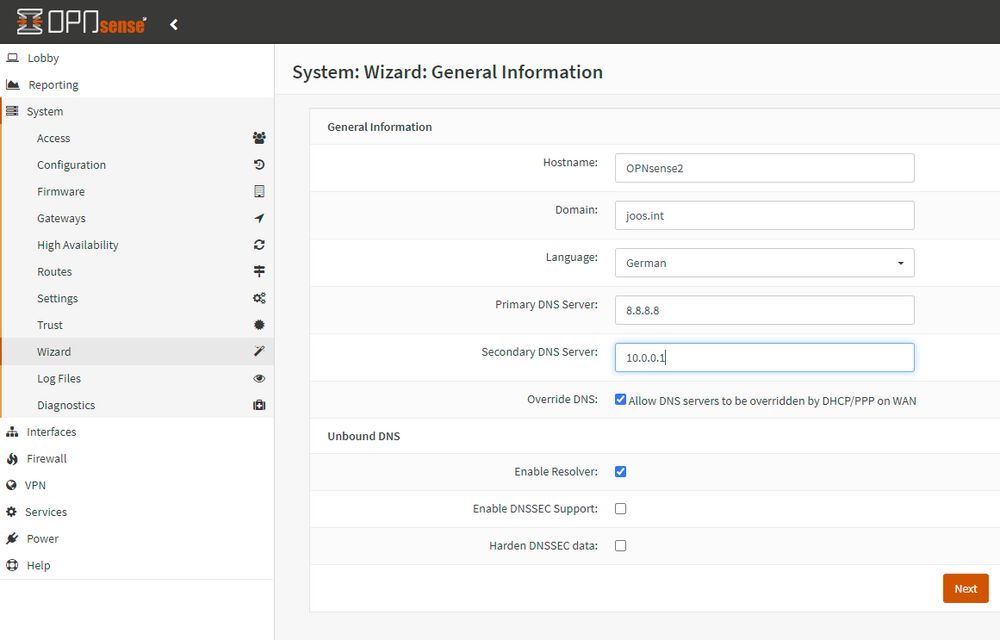
Task: Open Settings via the gears icon
Action: point(259,298)
